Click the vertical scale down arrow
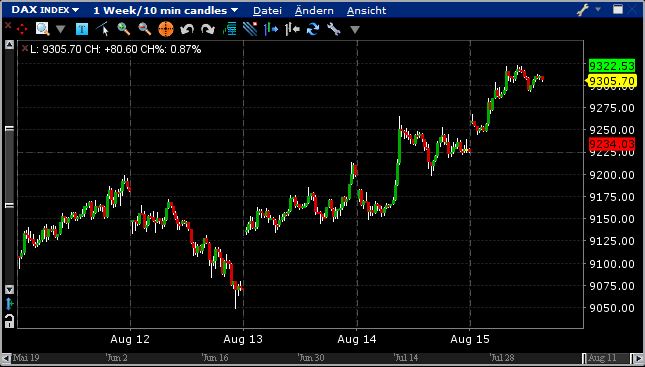 (9, 289)
